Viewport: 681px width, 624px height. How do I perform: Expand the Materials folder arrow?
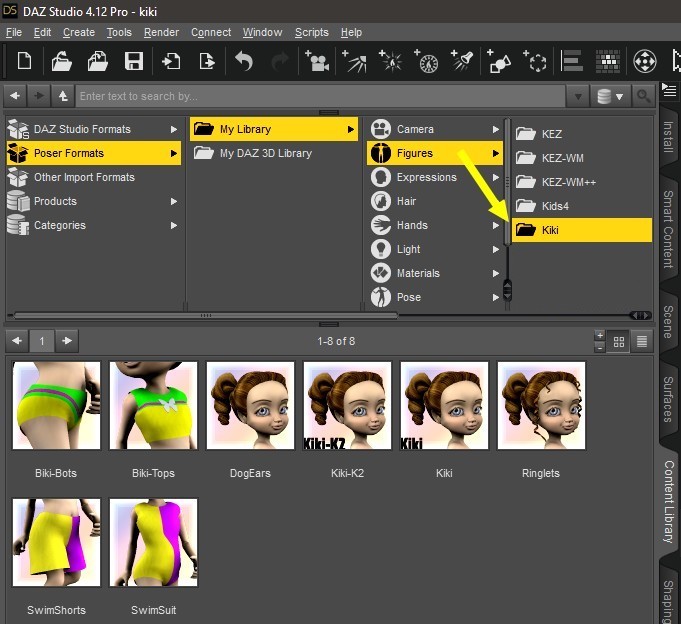(496, 273)
